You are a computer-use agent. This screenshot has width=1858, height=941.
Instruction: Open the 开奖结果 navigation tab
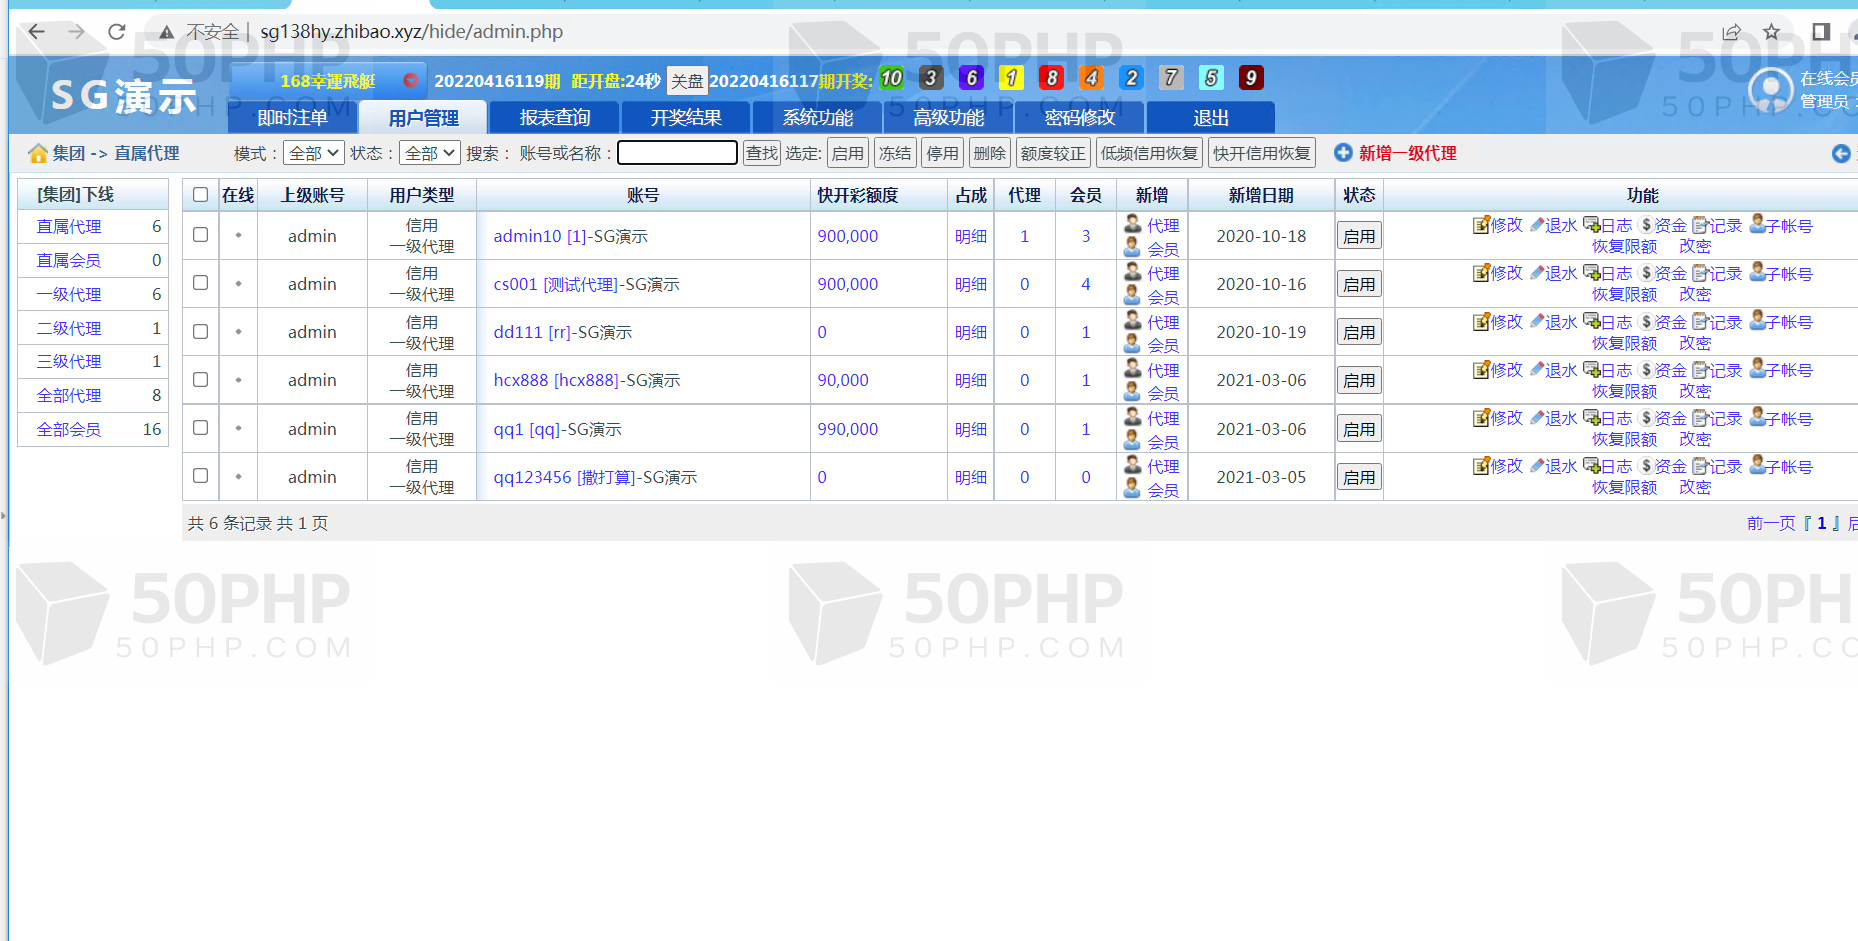pyautogui.click(x=686, y=118)
